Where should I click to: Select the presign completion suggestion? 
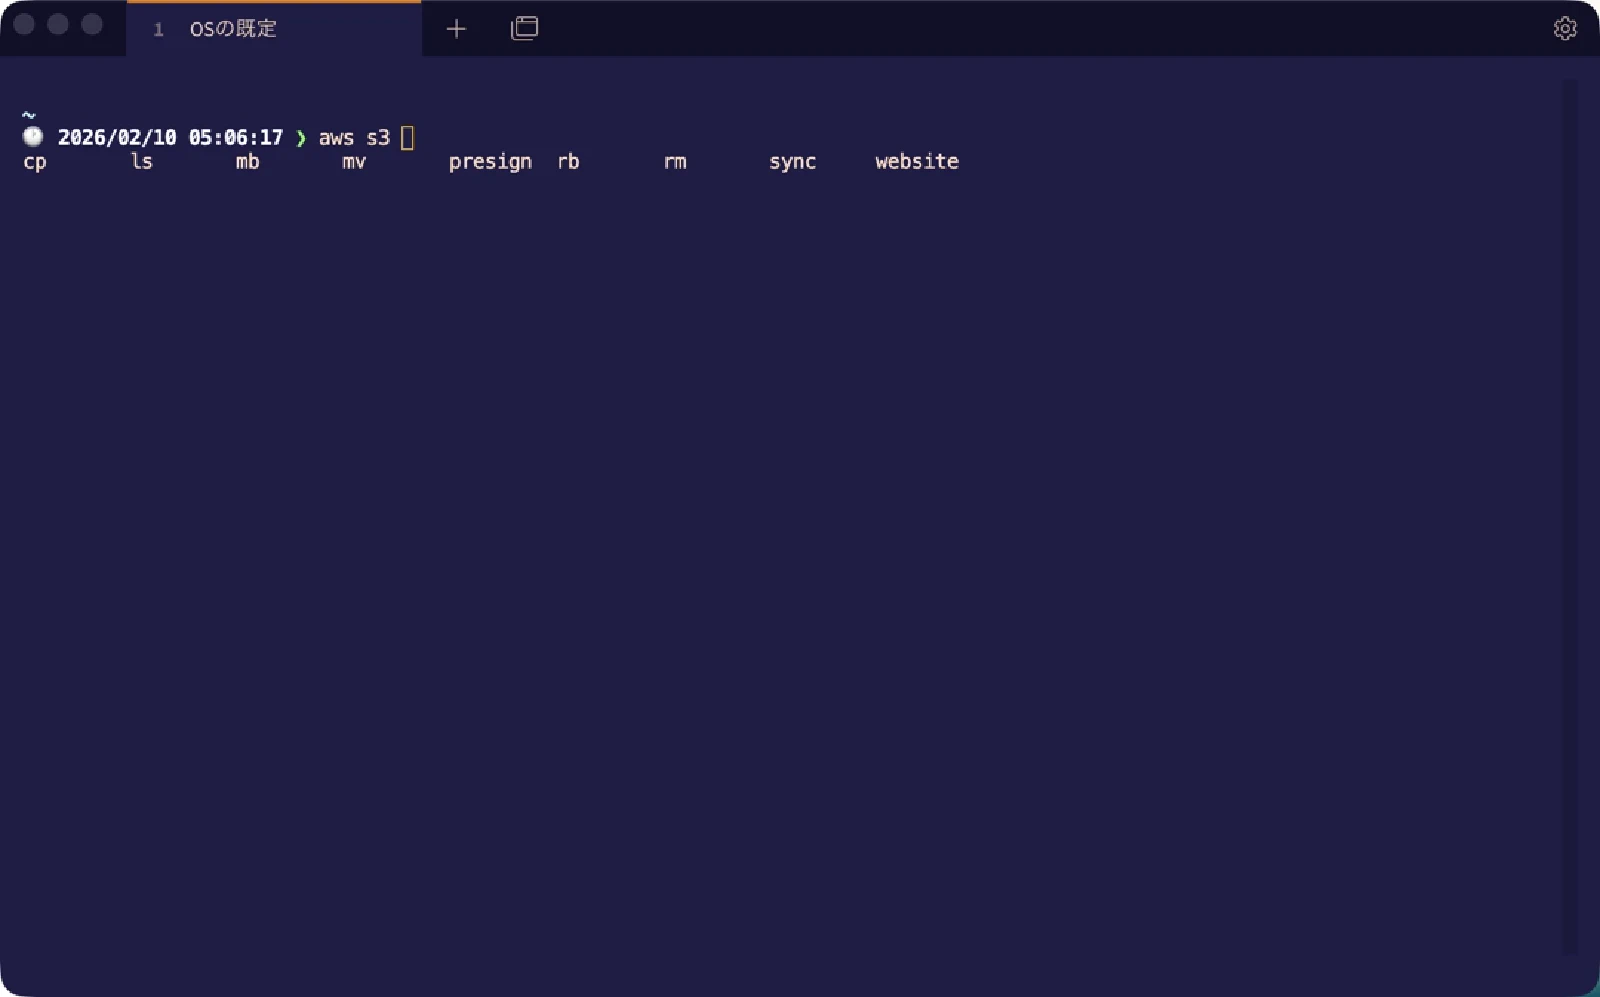(489, 161)
